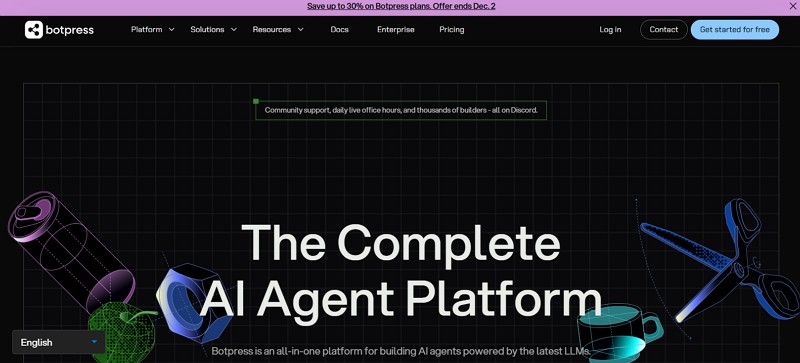
Task: Open the Platform menu
Action: pyautogui.click(x=146, y=30)
